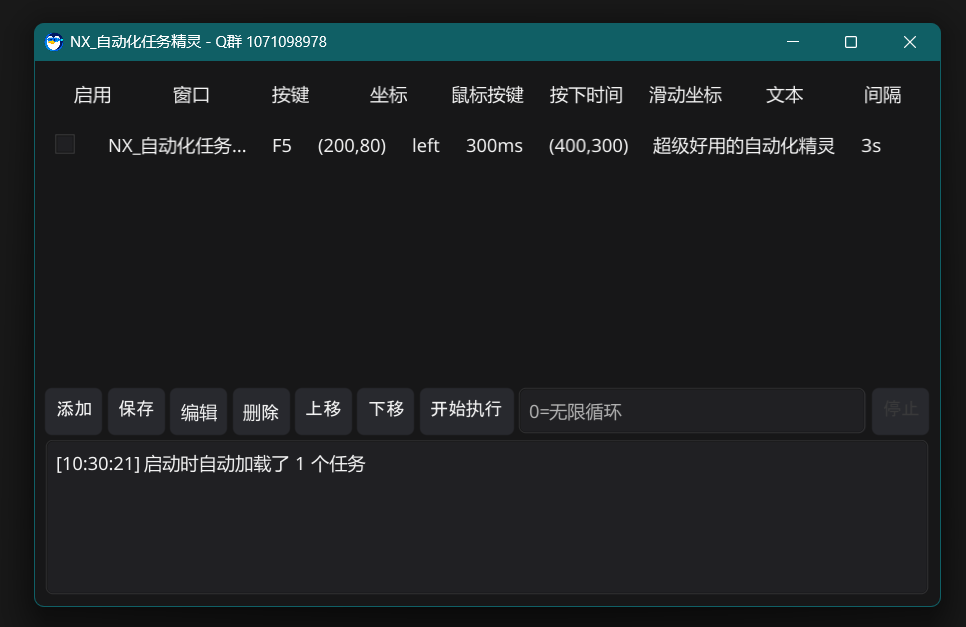Click the 按键 column header
The image size is (966, 627).
click(290, 95)
